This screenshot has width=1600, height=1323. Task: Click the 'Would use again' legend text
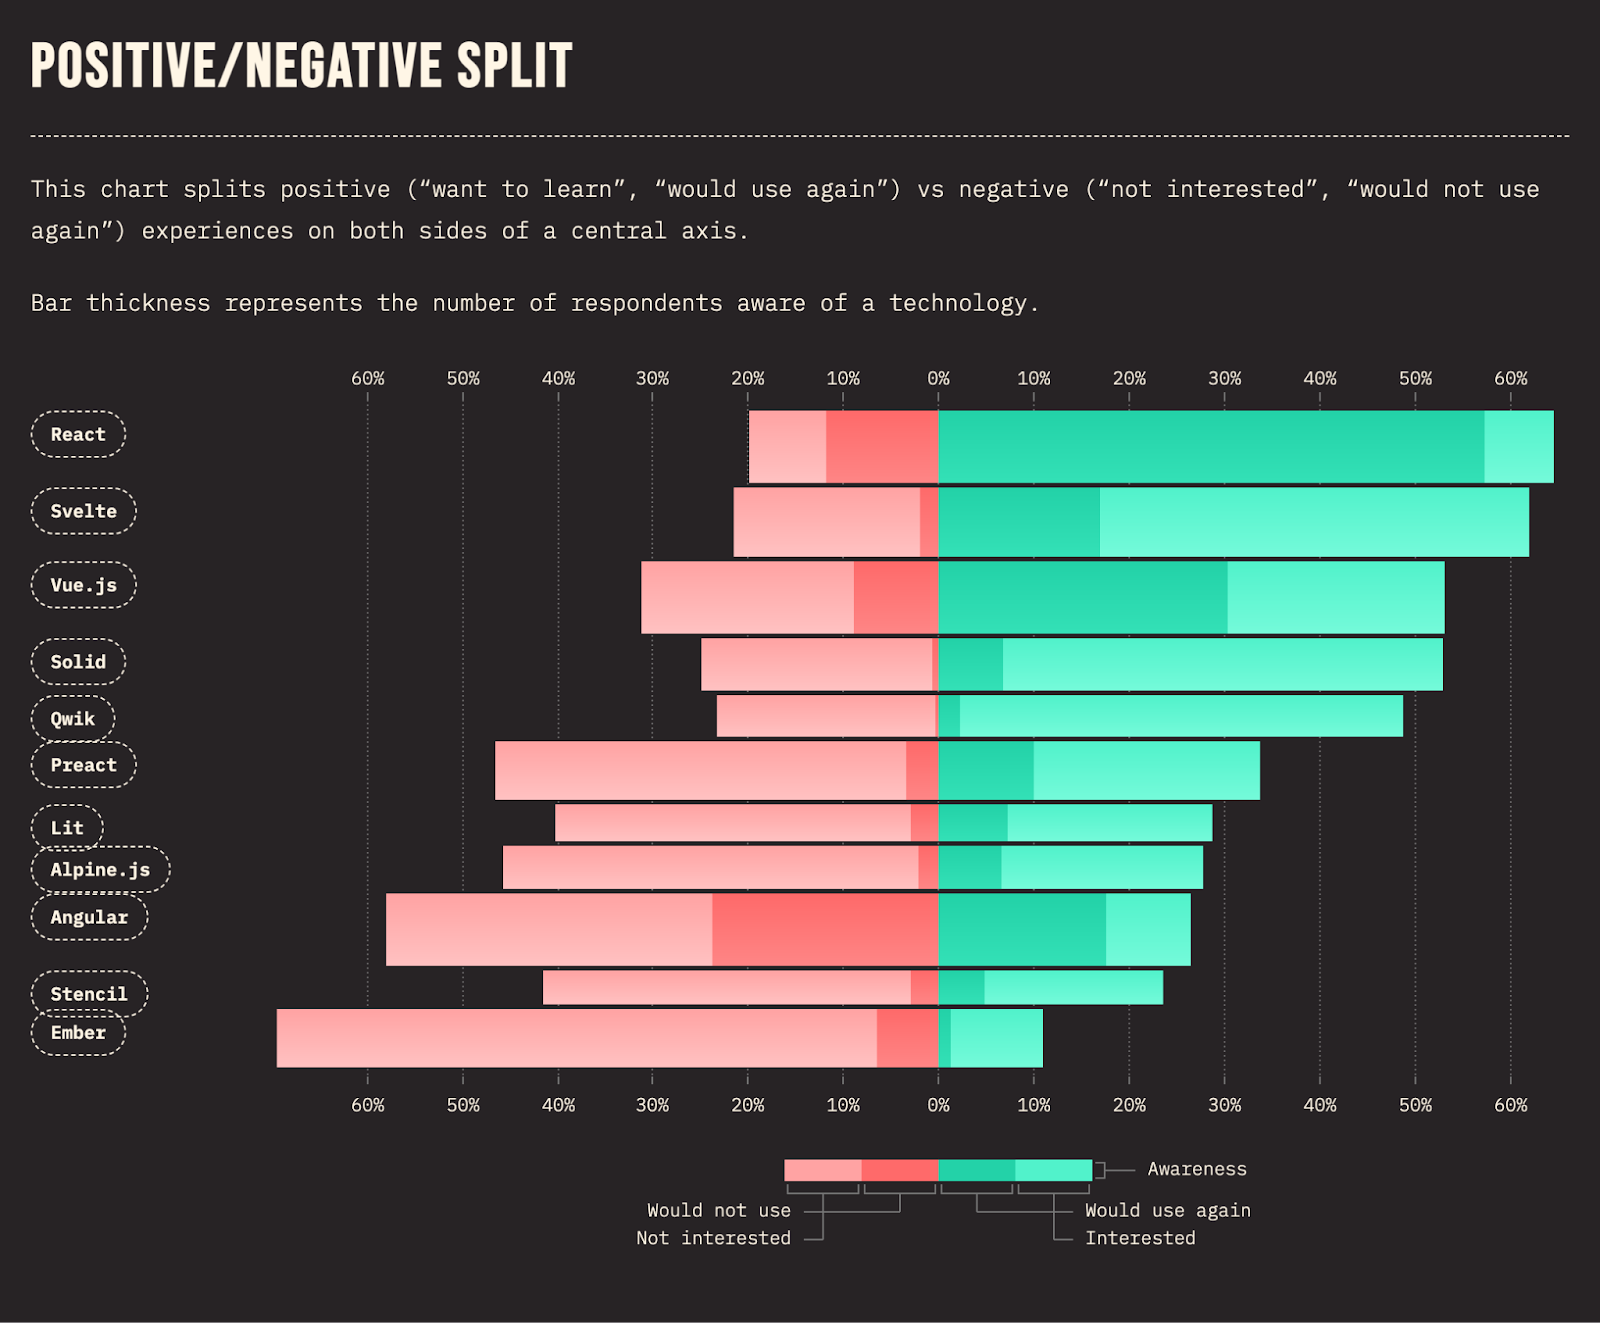point(1167,1211)
